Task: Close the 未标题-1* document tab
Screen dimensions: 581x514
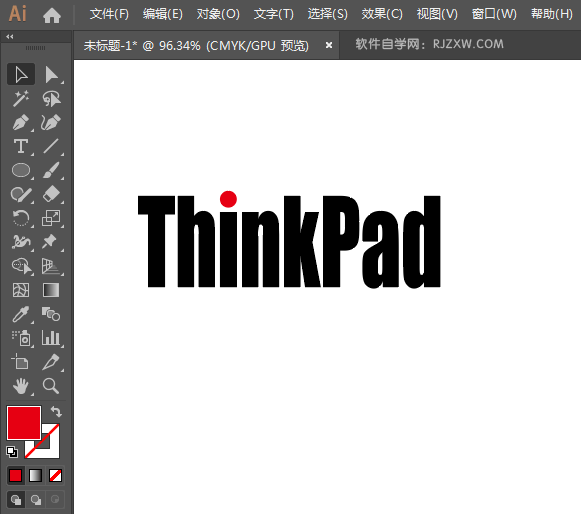Action: coord(329,45)
